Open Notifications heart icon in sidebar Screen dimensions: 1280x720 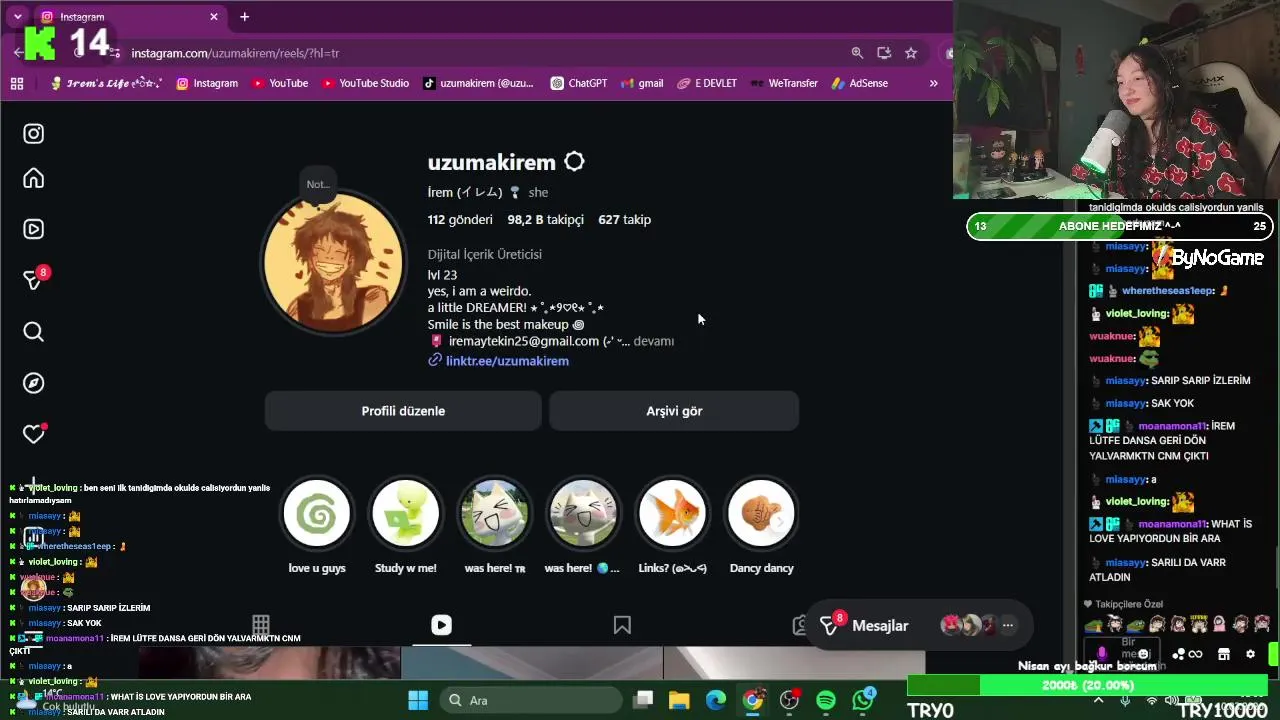(x=34, y=434)
